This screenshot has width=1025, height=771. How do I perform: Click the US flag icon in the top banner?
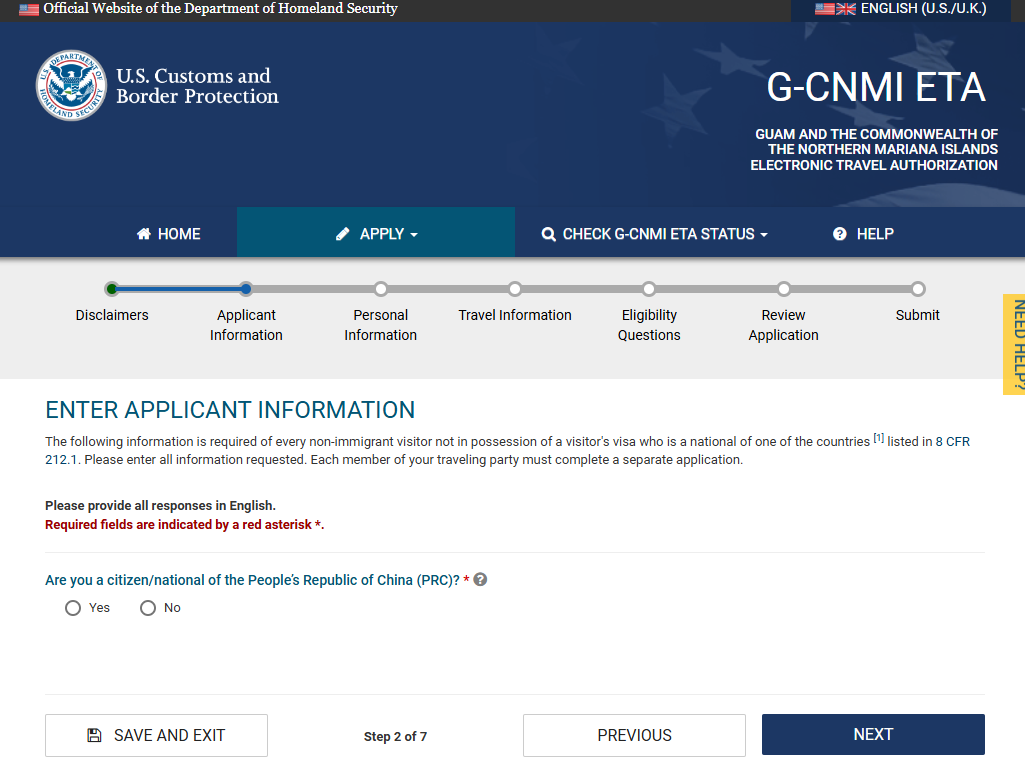point(29,9)
